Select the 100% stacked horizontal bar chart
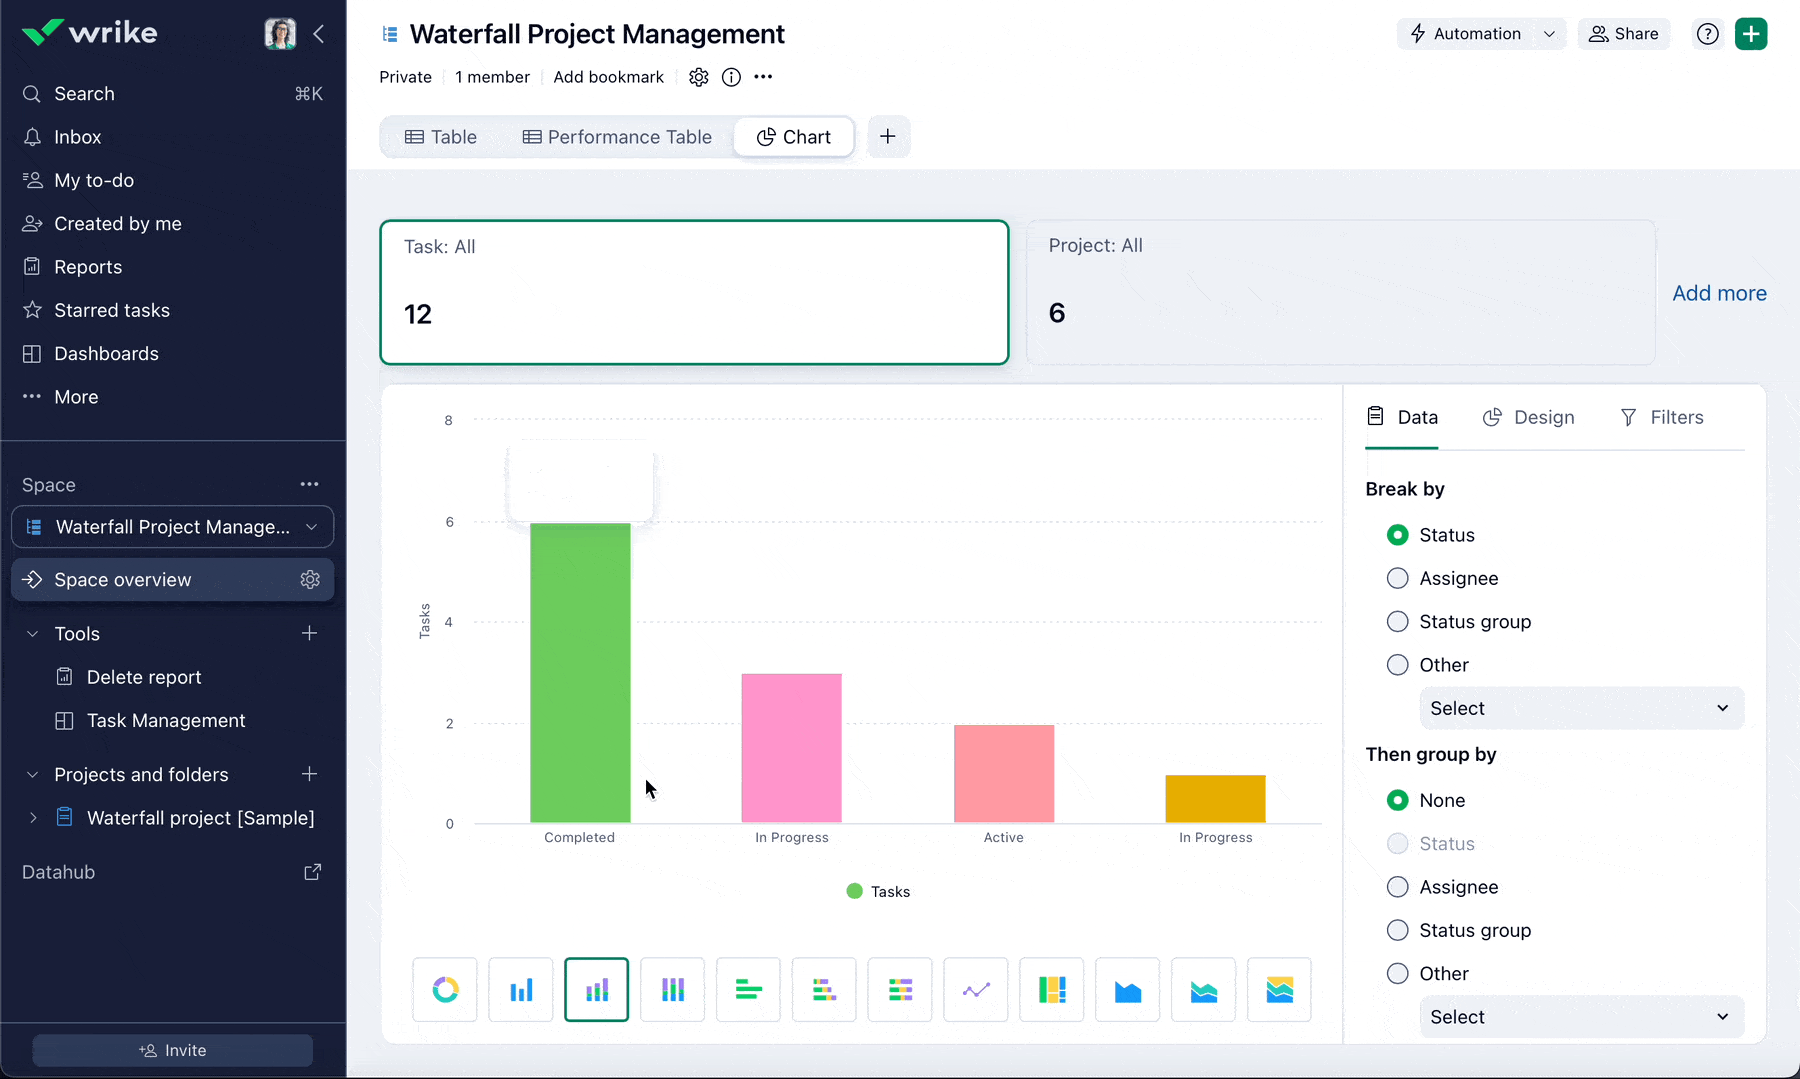1800x1079 pixels. 900,990
